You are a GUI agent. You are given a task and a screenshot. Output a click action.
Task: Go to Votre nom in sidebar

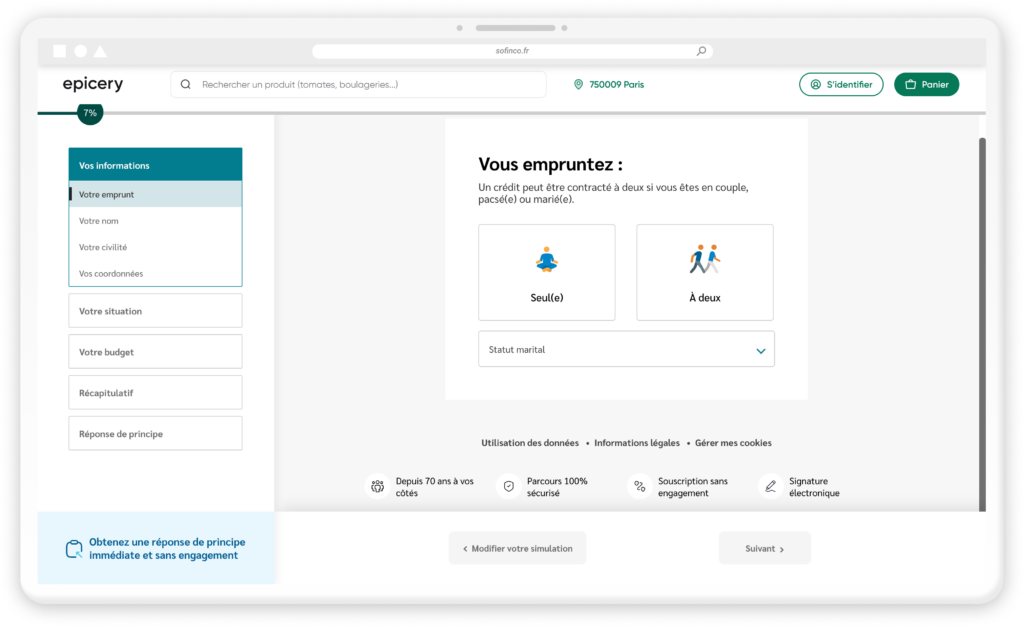pos(99,221)
